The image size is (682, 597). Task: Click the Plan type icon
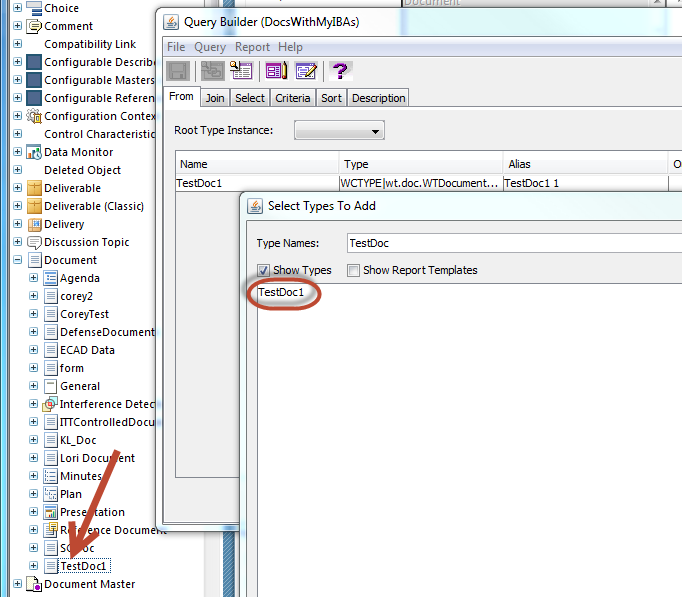tap(50, 494)
